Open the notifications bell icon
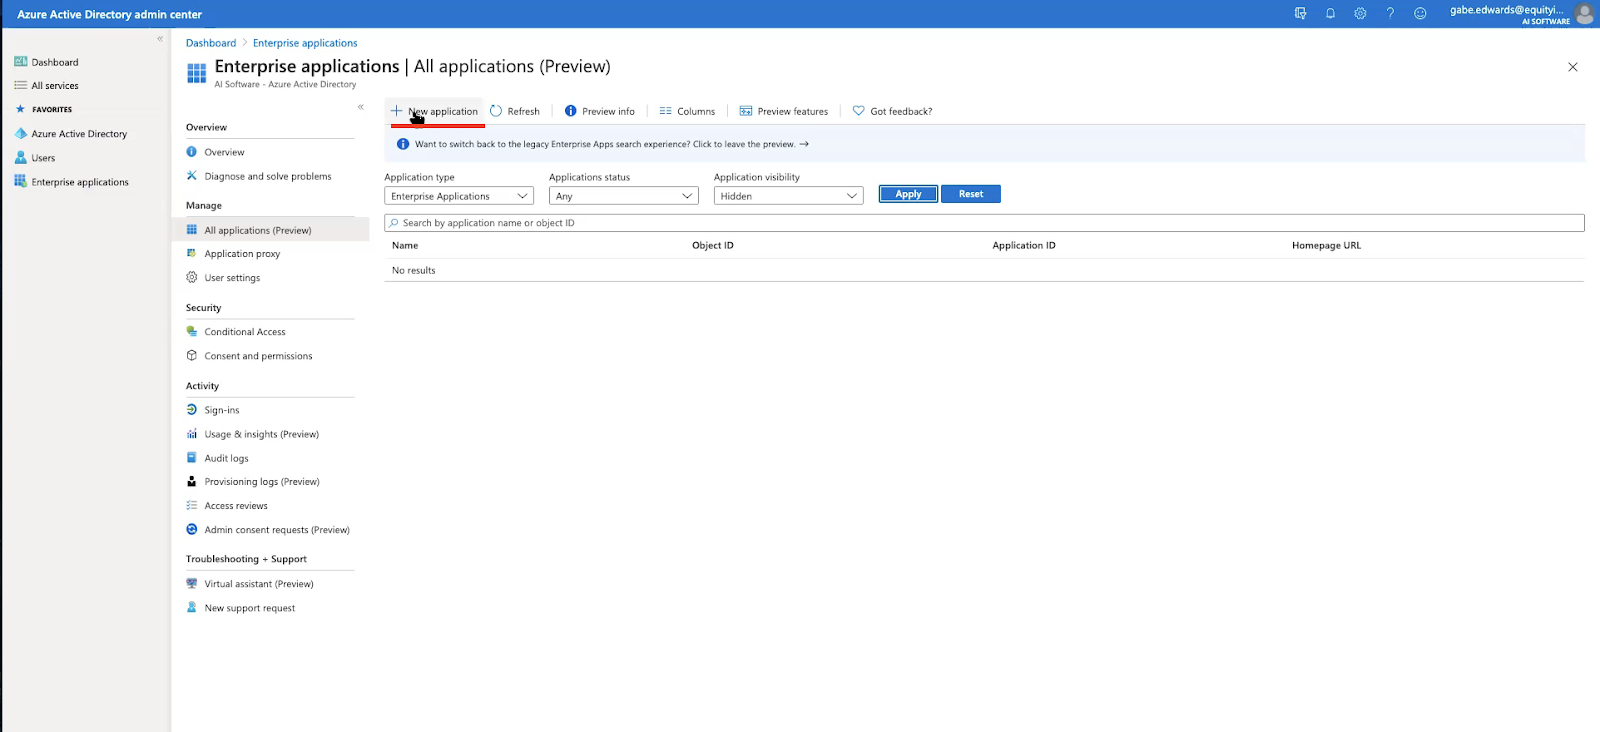Image resolution: width=1600 pixels, height=732 pixels. tap(1330, 13)
